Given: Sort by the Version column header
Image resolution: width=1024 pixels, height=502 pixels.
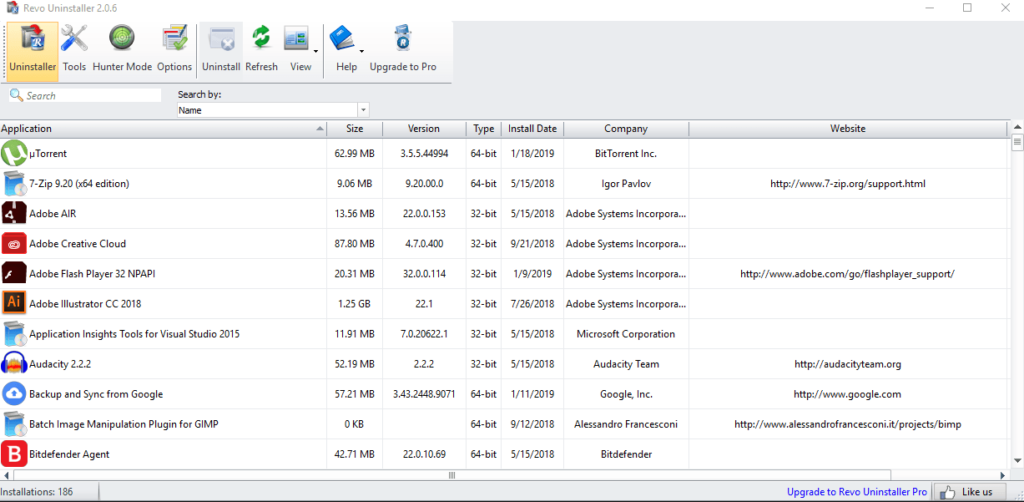Looking at the screenshot, I should point(424,129).
